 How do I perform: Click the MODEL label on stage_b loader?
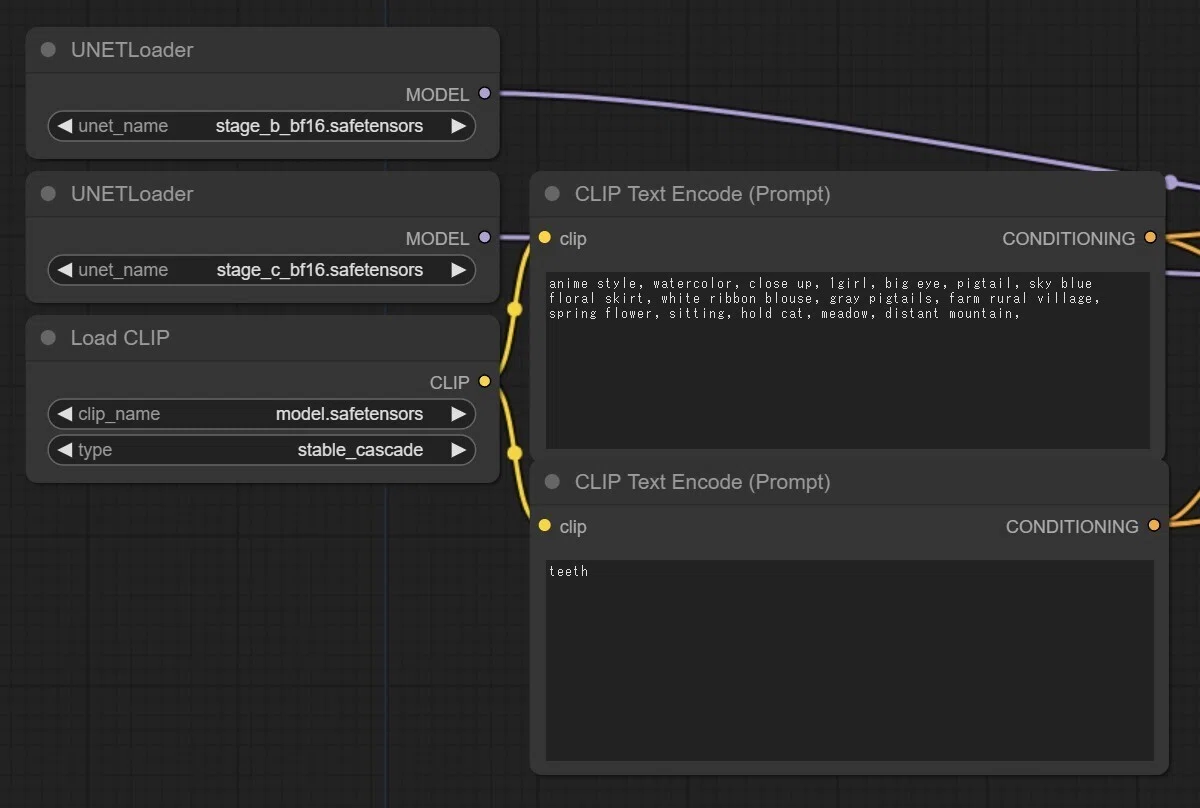[x=437, y=95]
